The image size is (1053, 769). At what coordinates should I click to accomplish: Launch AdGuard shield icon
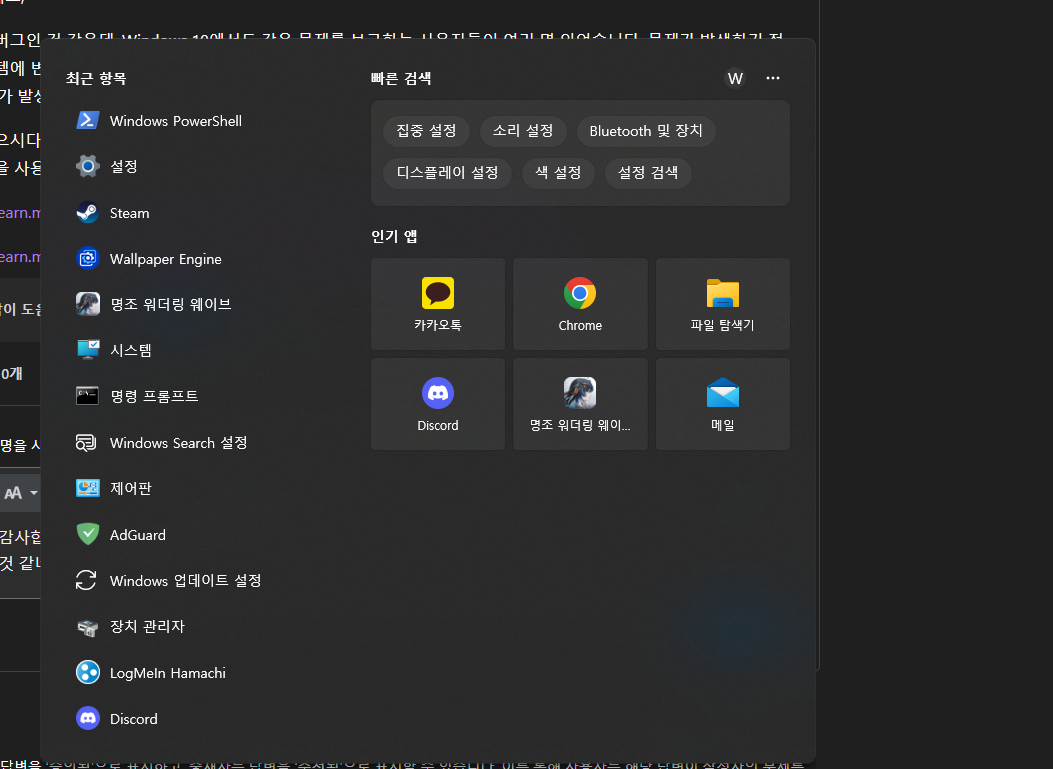click(88, 535)
